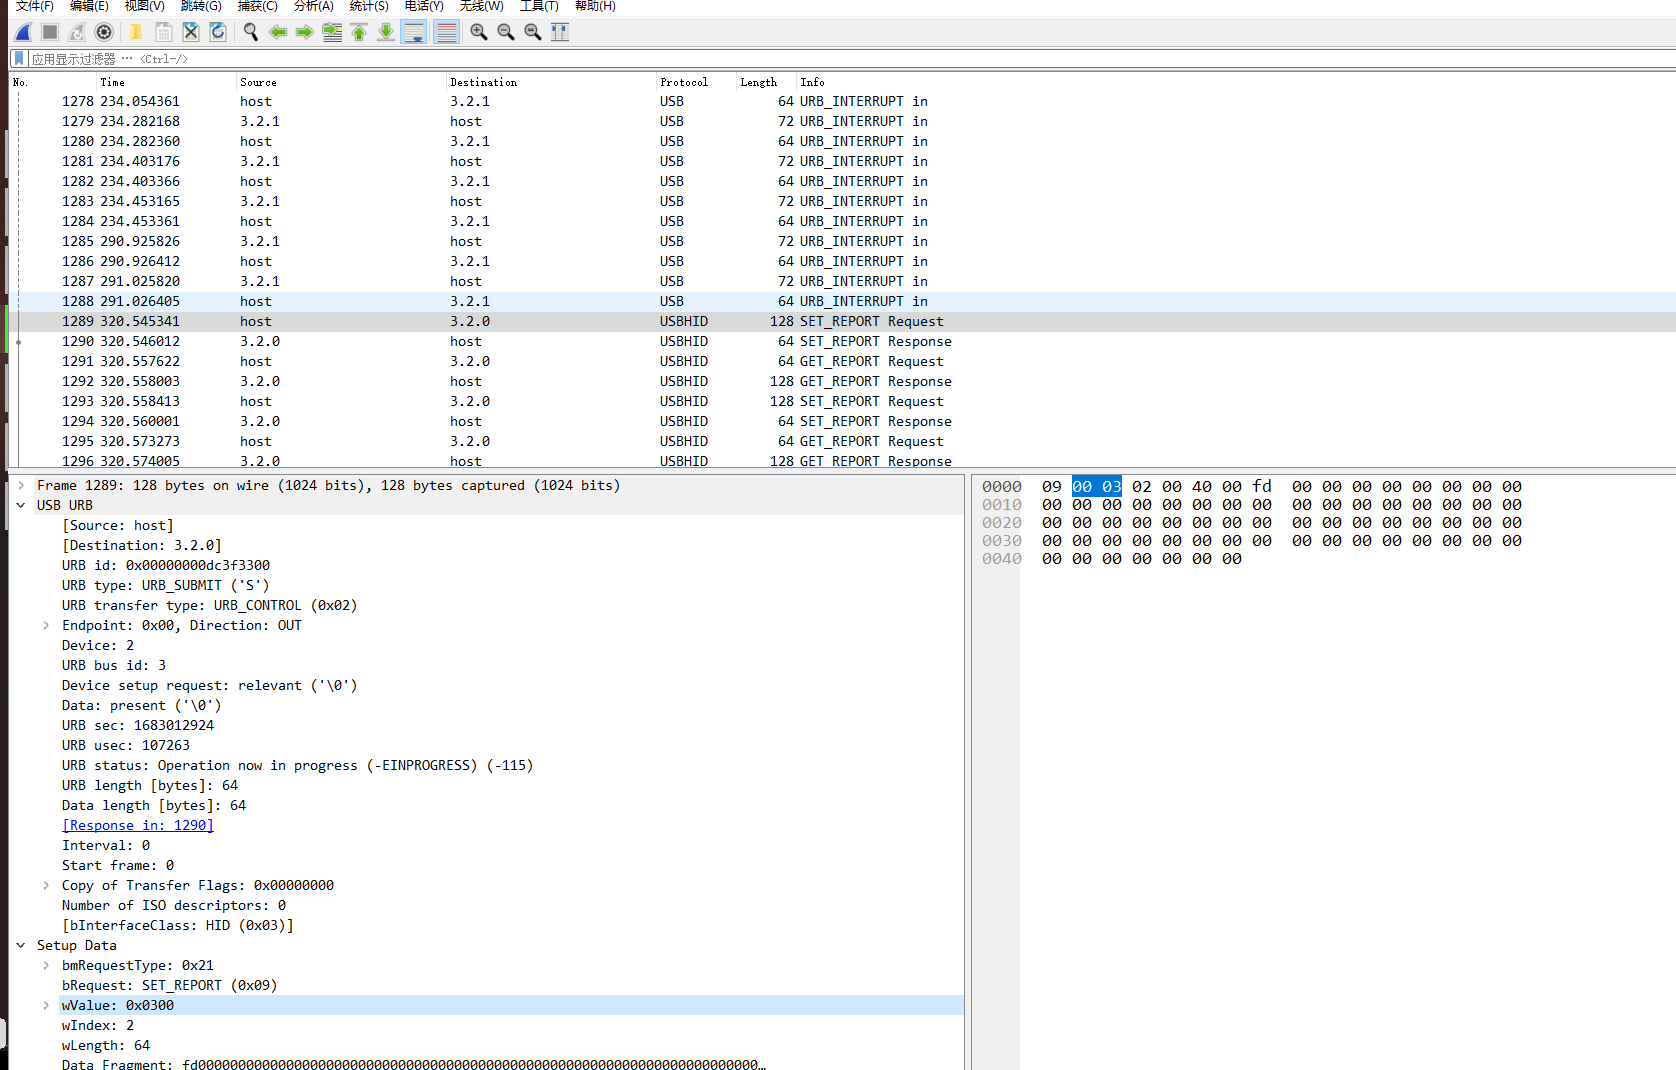Sort packets by the No. column
The image size is (1676, 1070).
pyautogui.click(x=52, y=82)
